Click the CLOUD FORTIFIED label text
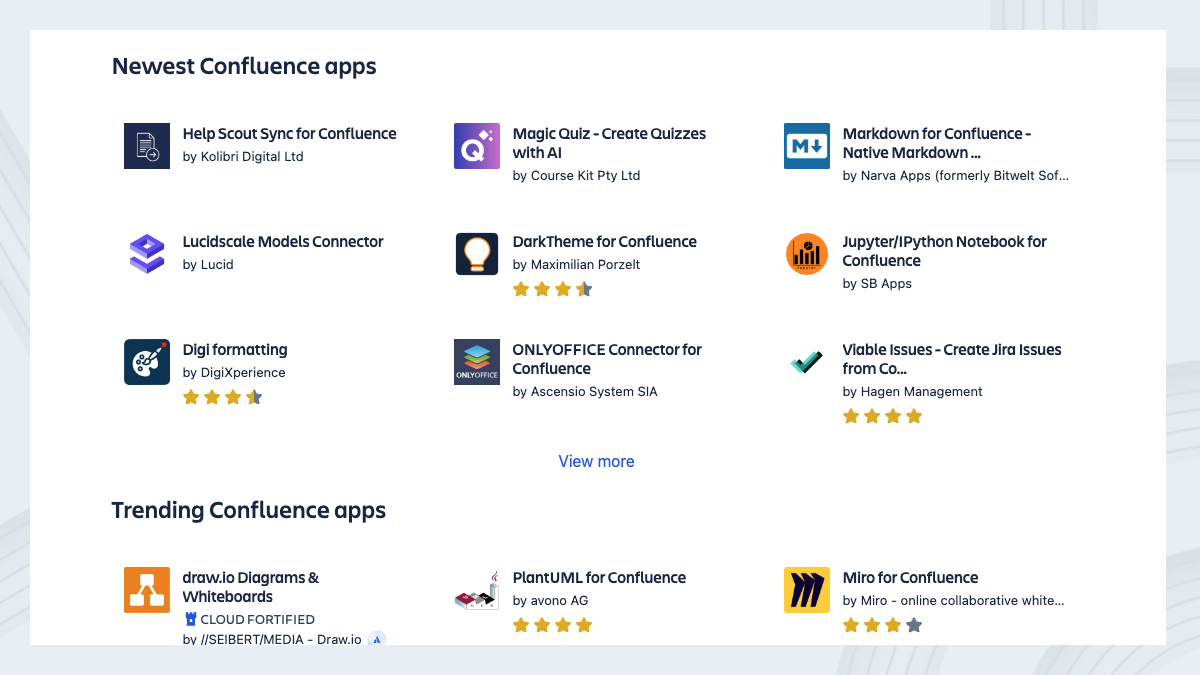1200x675 pixels. click(x=258, y=620)
